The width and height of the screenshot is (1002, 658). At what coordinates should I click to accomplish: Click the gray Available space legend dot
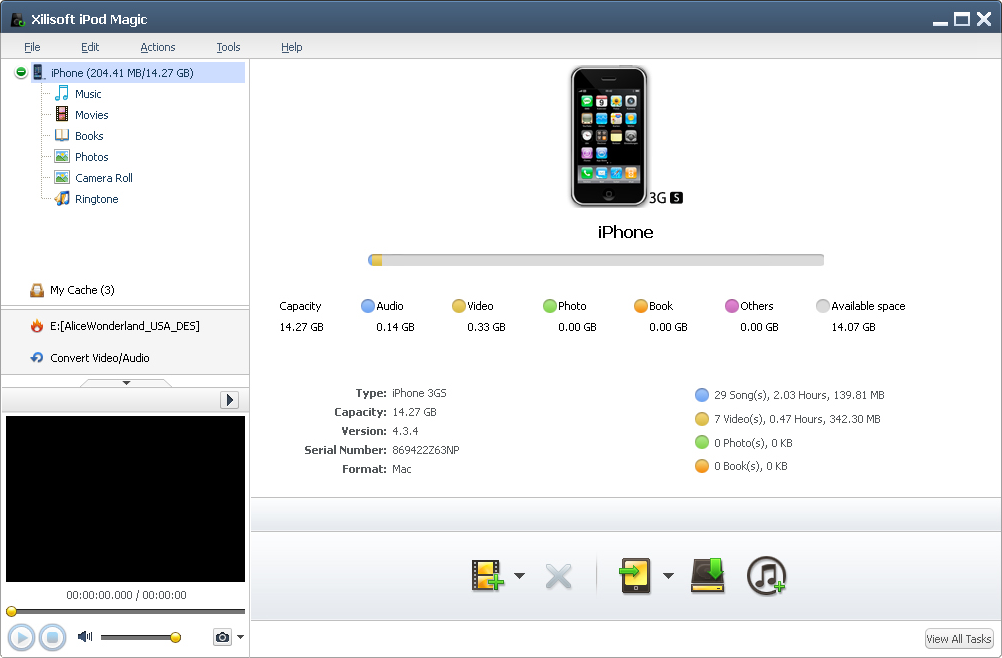click(x=822, y=306)
